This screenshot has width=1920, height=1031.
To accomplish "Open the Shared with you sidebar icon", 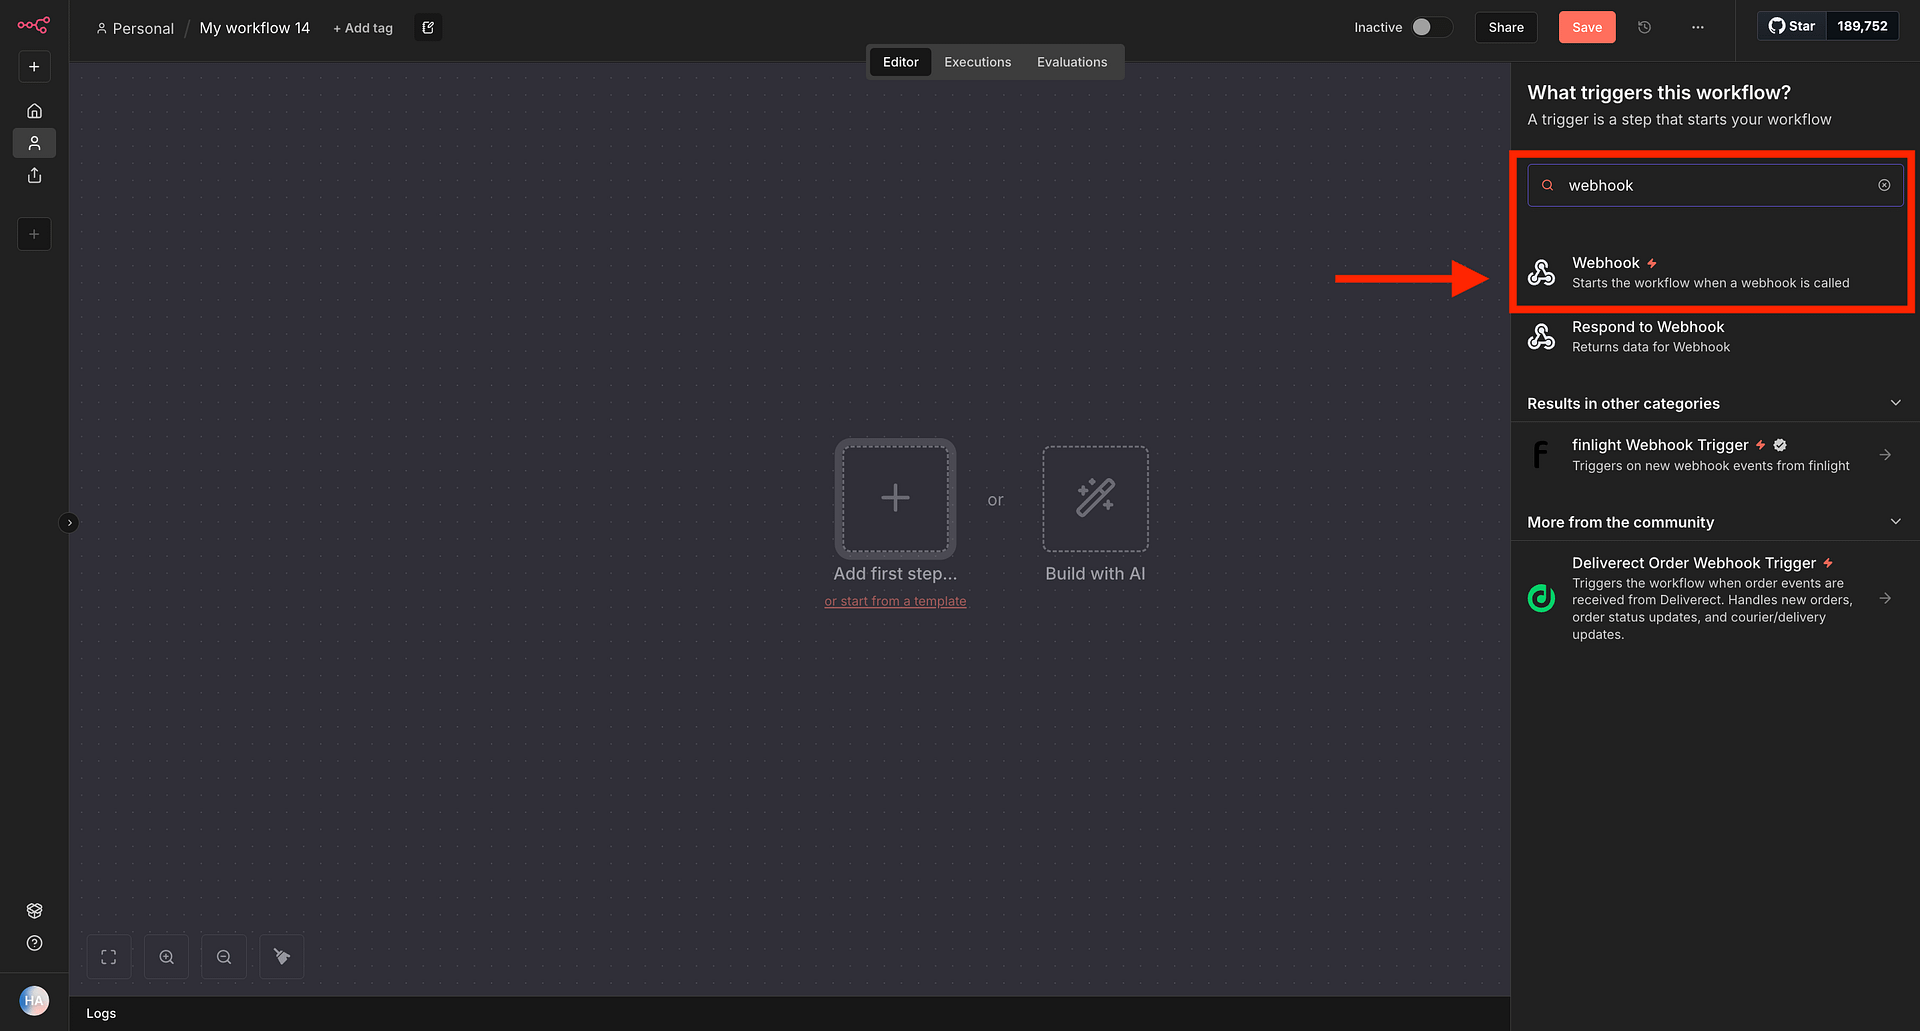I will pyautogui.click(x=34, y=176).
